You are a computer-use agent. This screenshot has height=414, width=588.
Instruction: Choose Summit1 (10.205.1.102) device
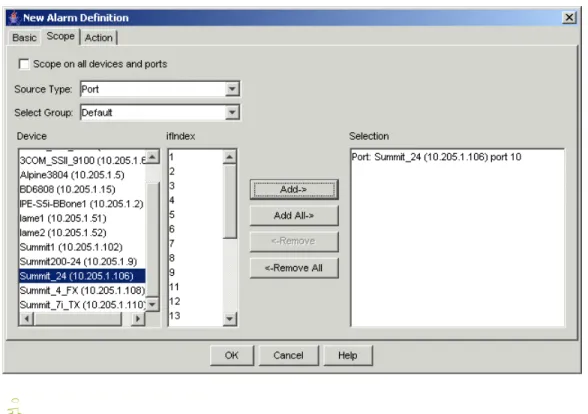[x=82, y=247]
